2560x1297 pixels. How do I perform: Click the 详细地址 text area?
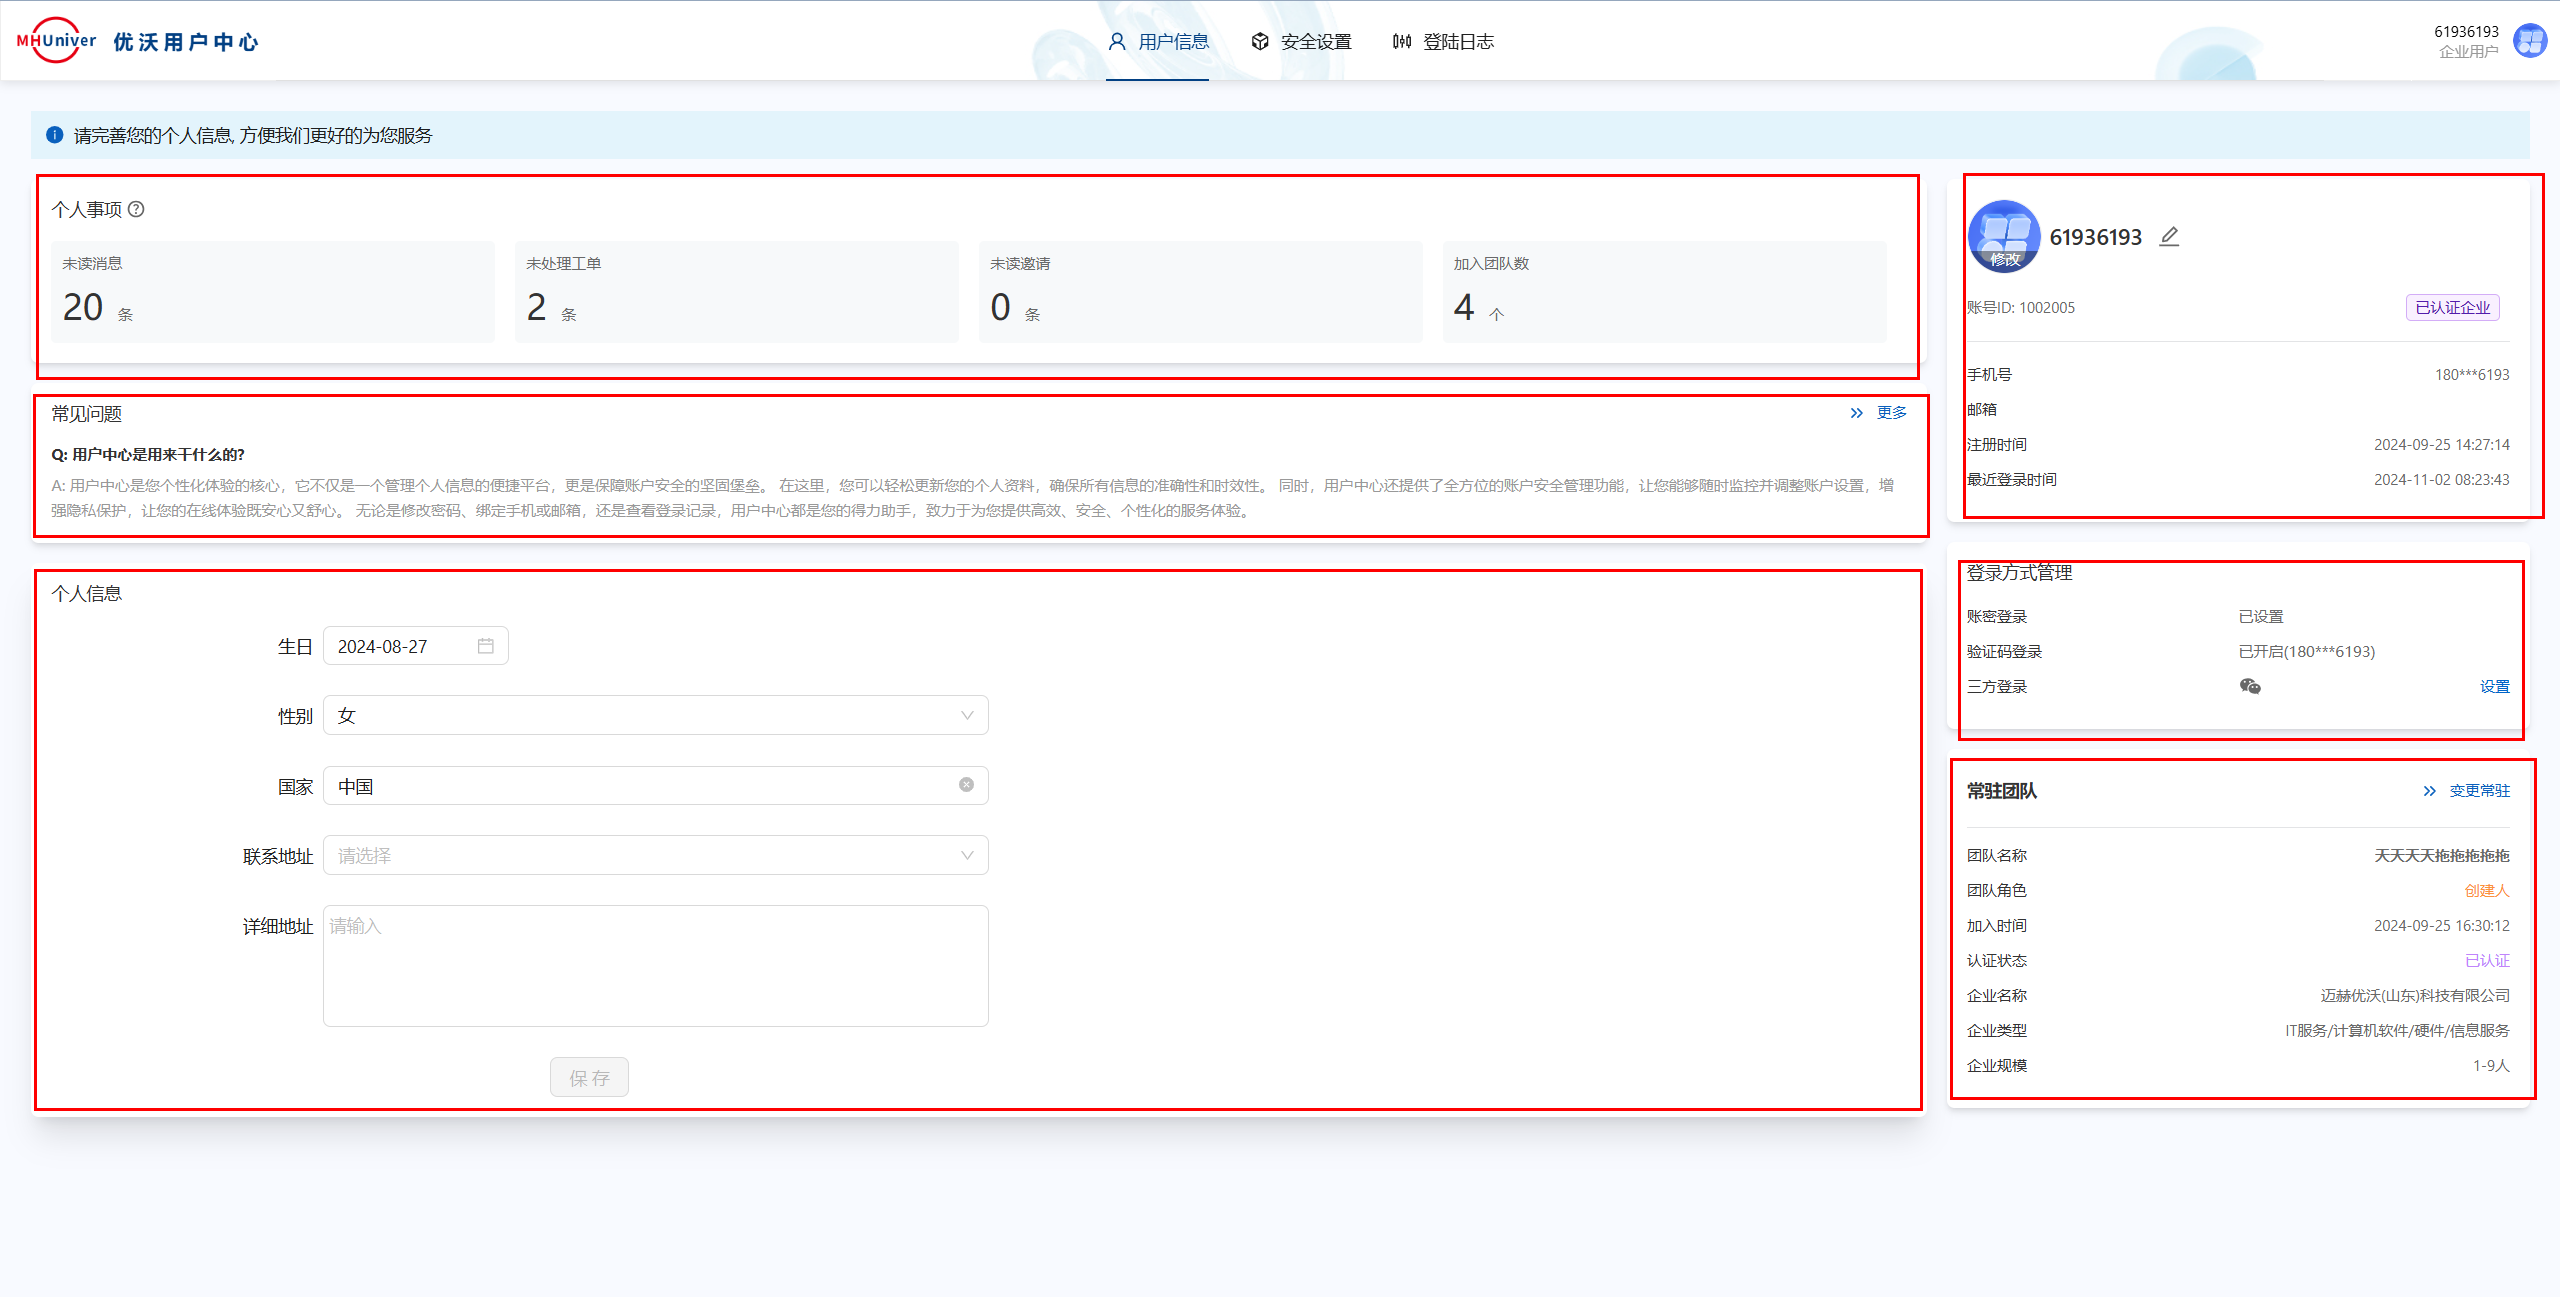pos(655,966)
